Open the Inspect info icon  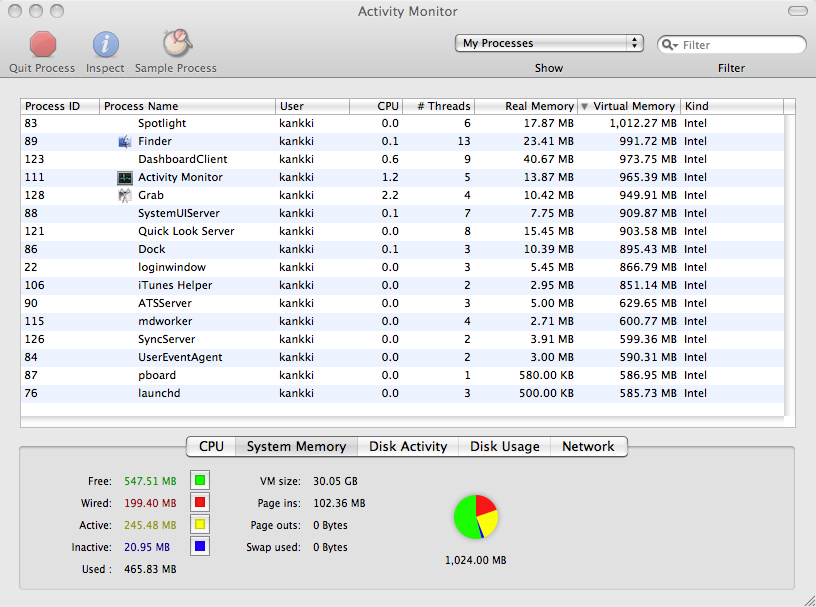pyautogui.click(x=106, y=44)
